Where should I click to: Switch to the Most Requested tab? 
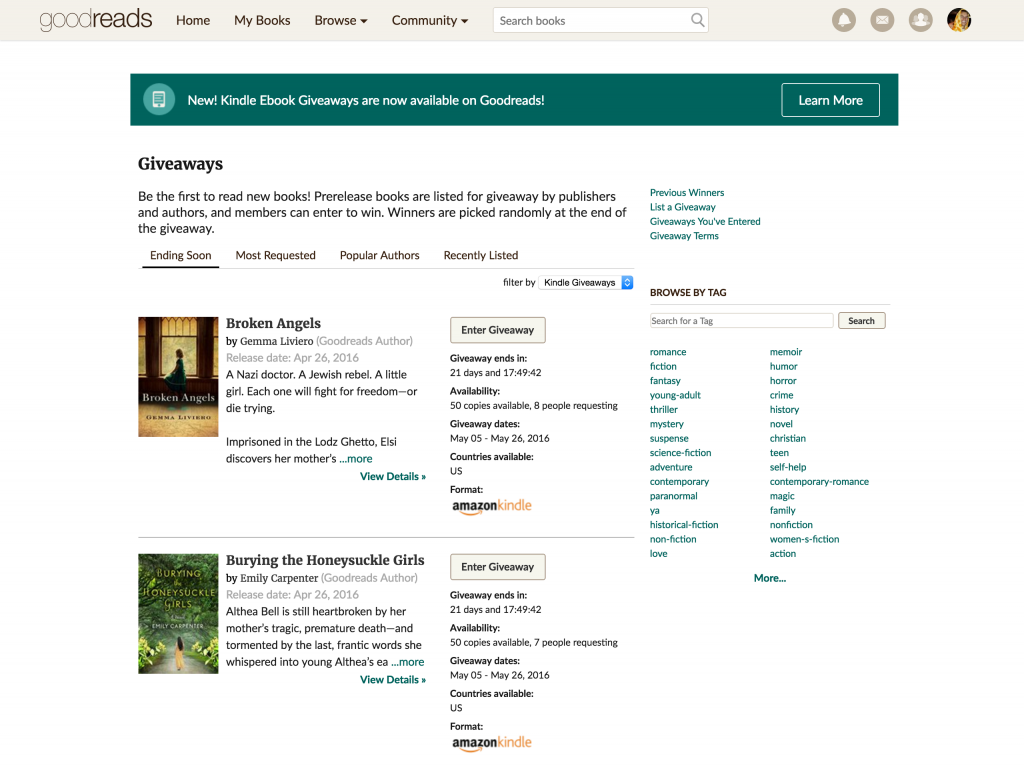[x=275, y=255]
